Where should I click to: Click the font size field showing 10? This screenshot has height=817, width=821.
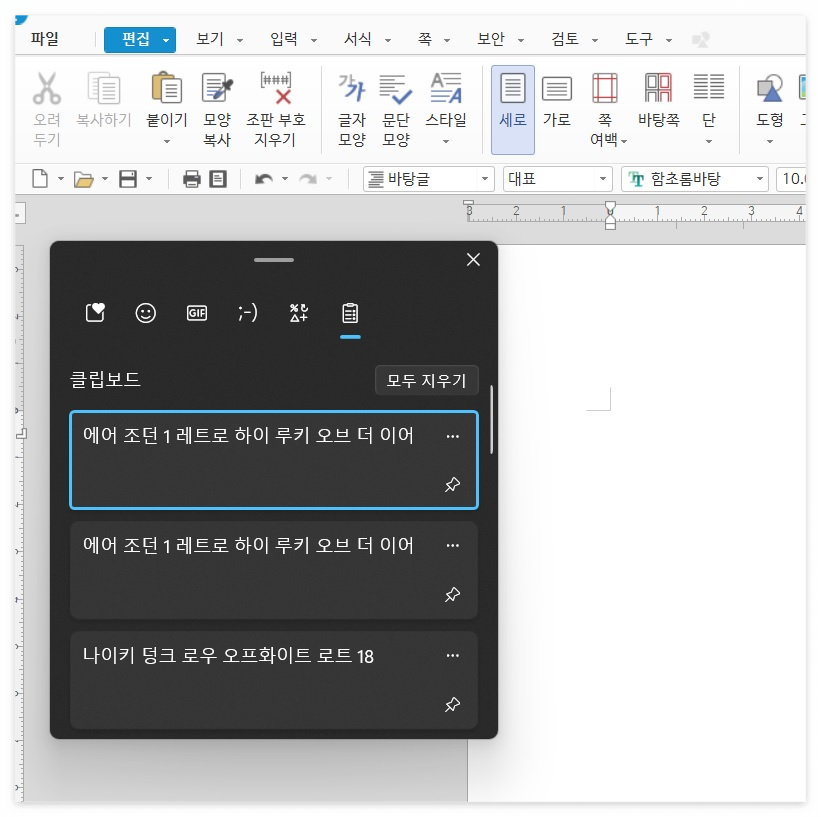791,179
